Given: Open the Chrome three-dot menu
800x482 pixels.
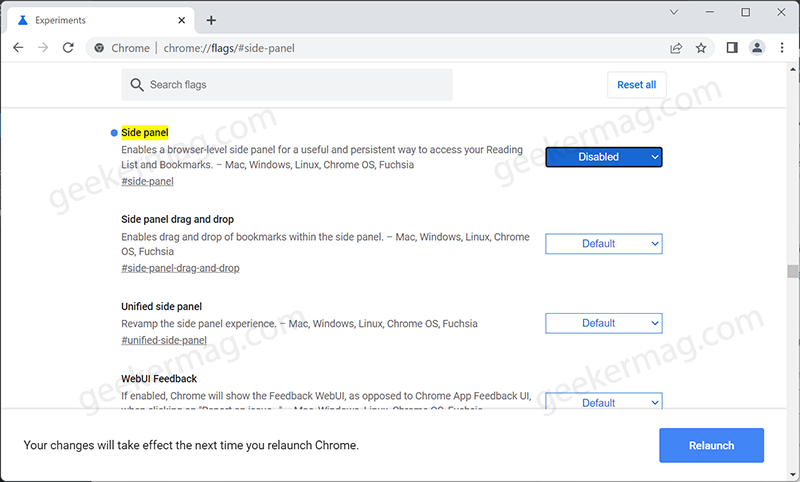Looking at the screenshot, I should coord(782,48).
